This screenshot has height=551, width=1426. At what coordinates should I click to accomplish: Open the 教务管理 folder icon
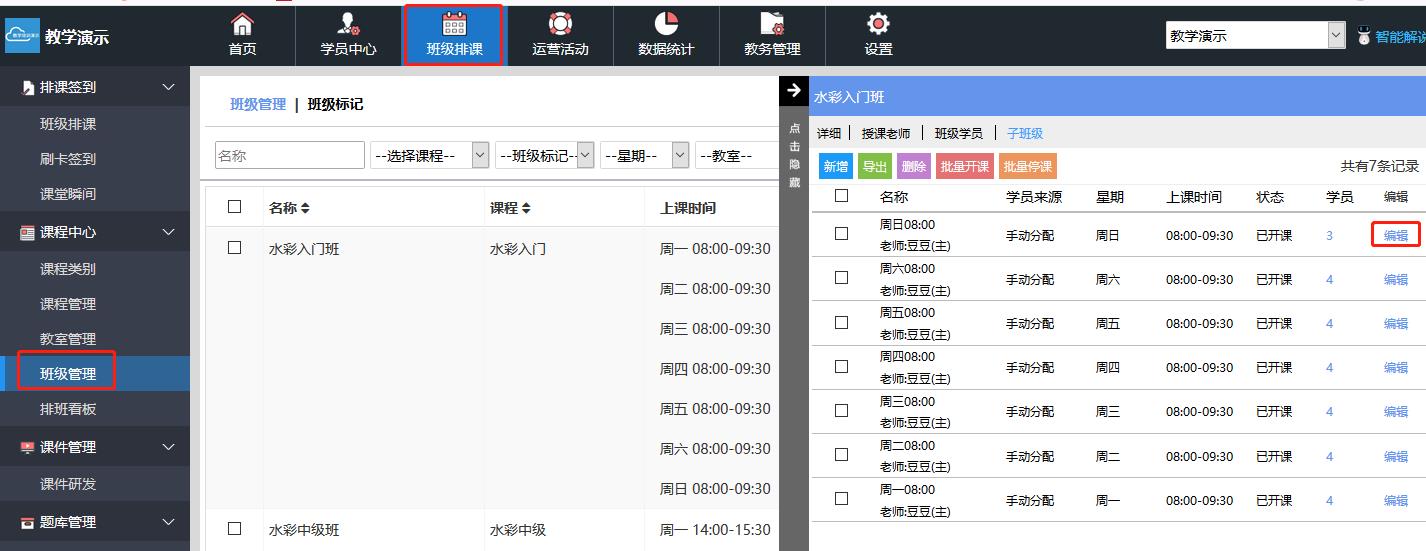(x=772, y=24)
